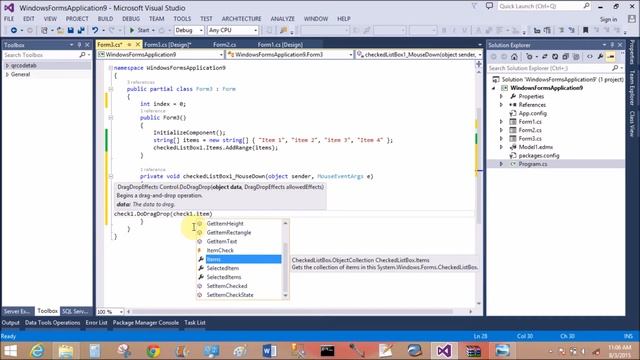Switch to the SQL Server bottom tab
The image size is (640, 360).
point(75,311)
